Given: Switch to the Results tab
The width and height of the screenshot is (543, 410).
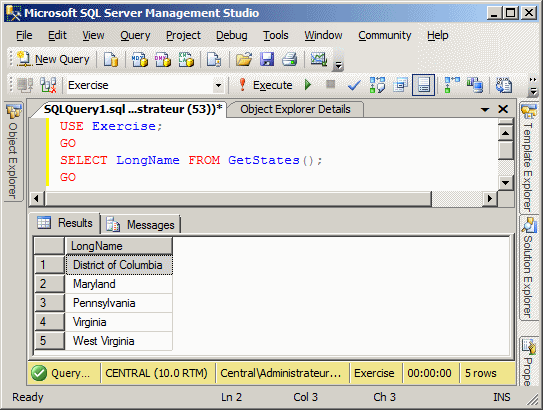Looking at the screenshot, I should (65, 223).
